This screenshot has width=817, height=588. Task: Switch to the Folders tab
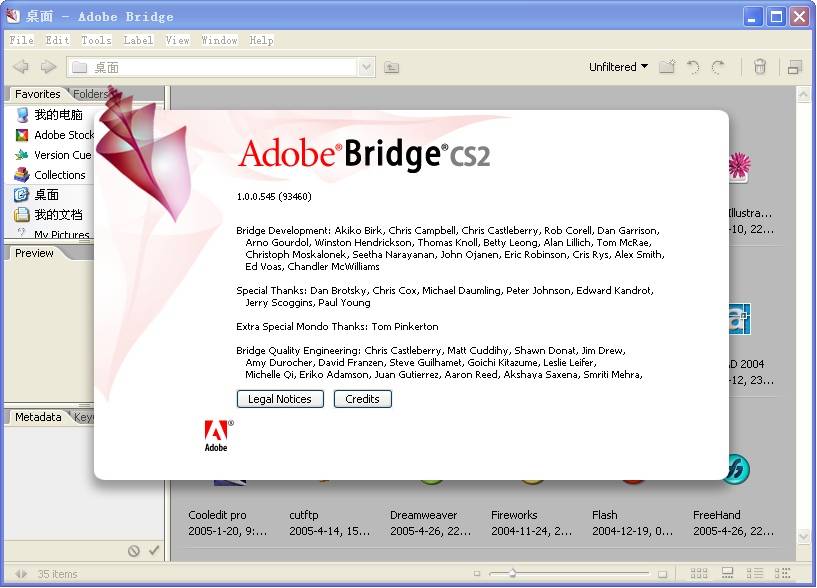point(90,94)
